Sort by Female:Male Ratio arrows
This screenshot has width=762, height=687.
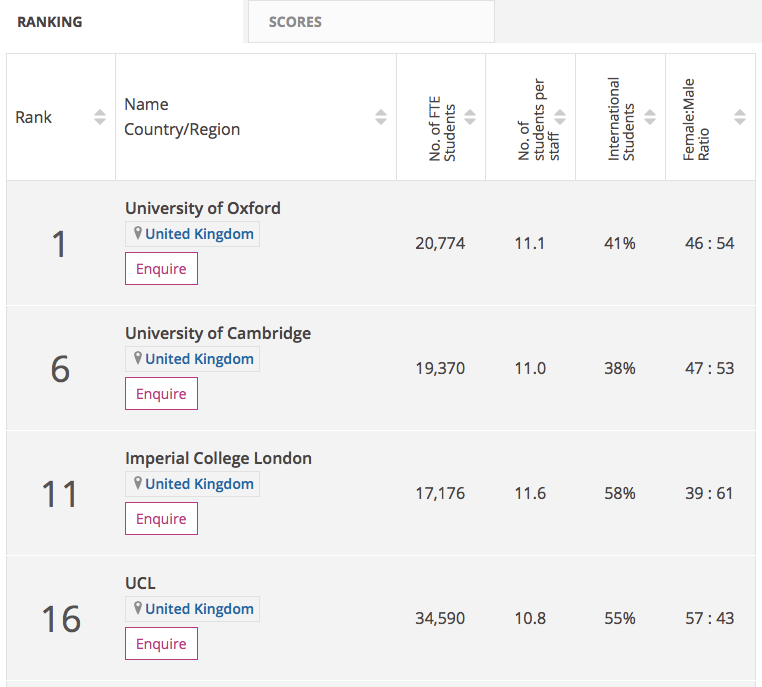(x=740, y=117)
